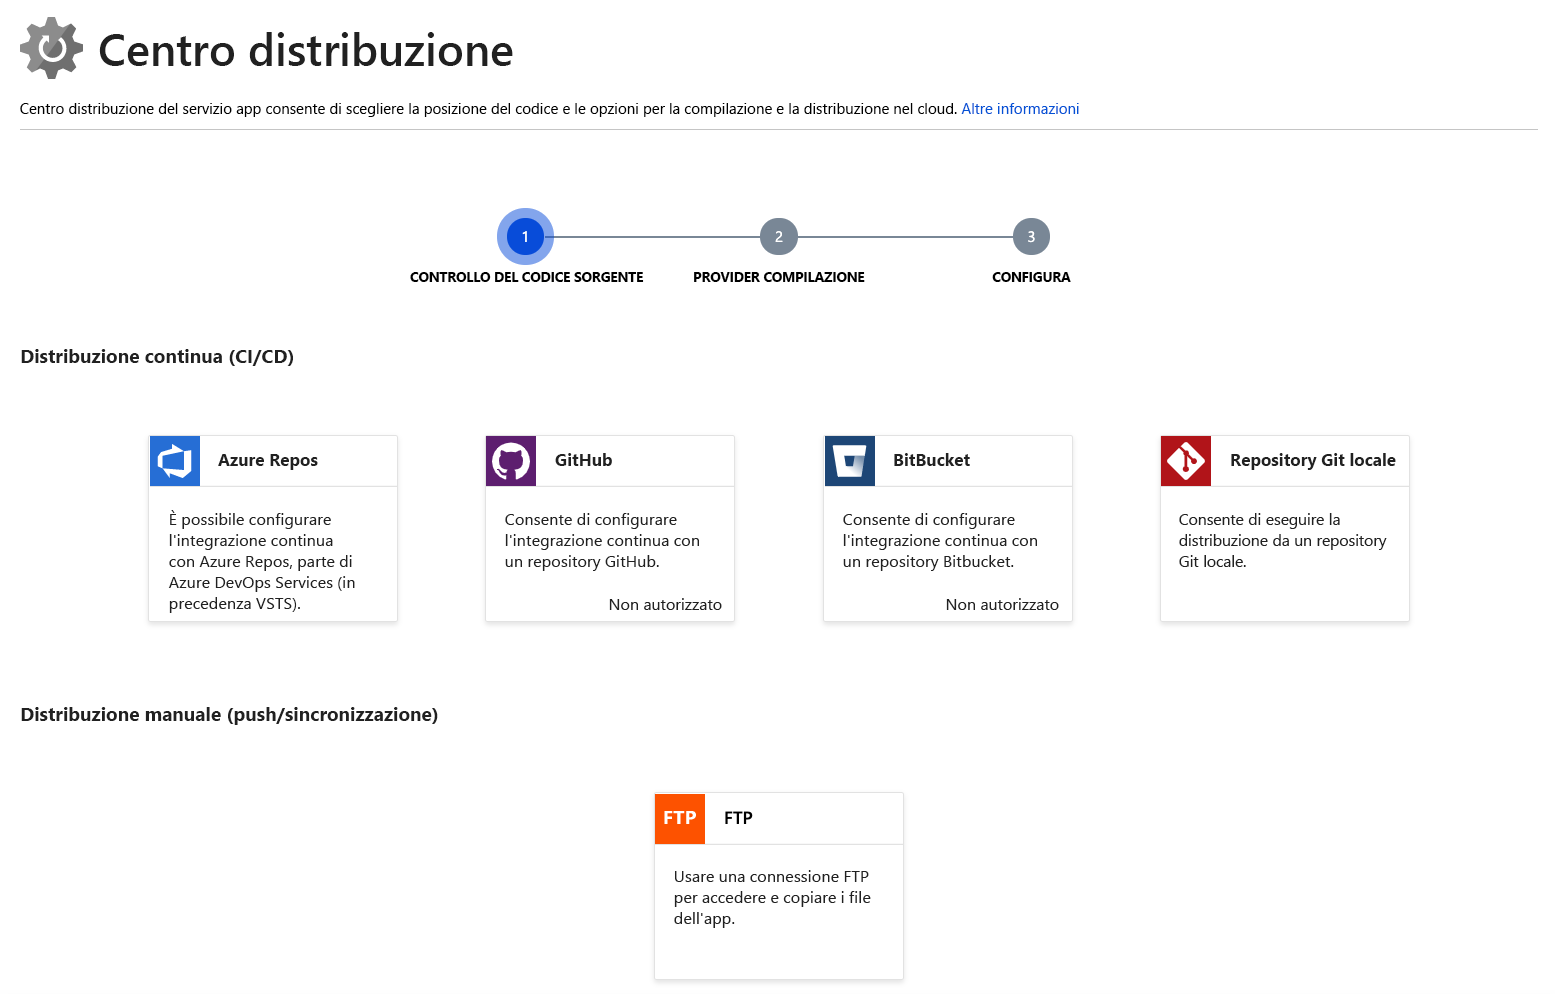Image resolution: width=1555 pixels, height=994 pixels.
Task: Choose the Azure Repos card title
Action: point(268,460)
